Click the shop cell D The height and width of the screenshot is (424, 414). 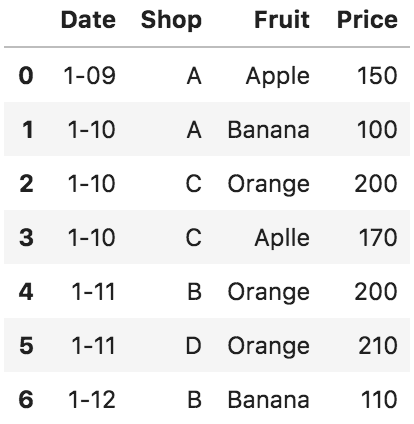coord(194,345)
